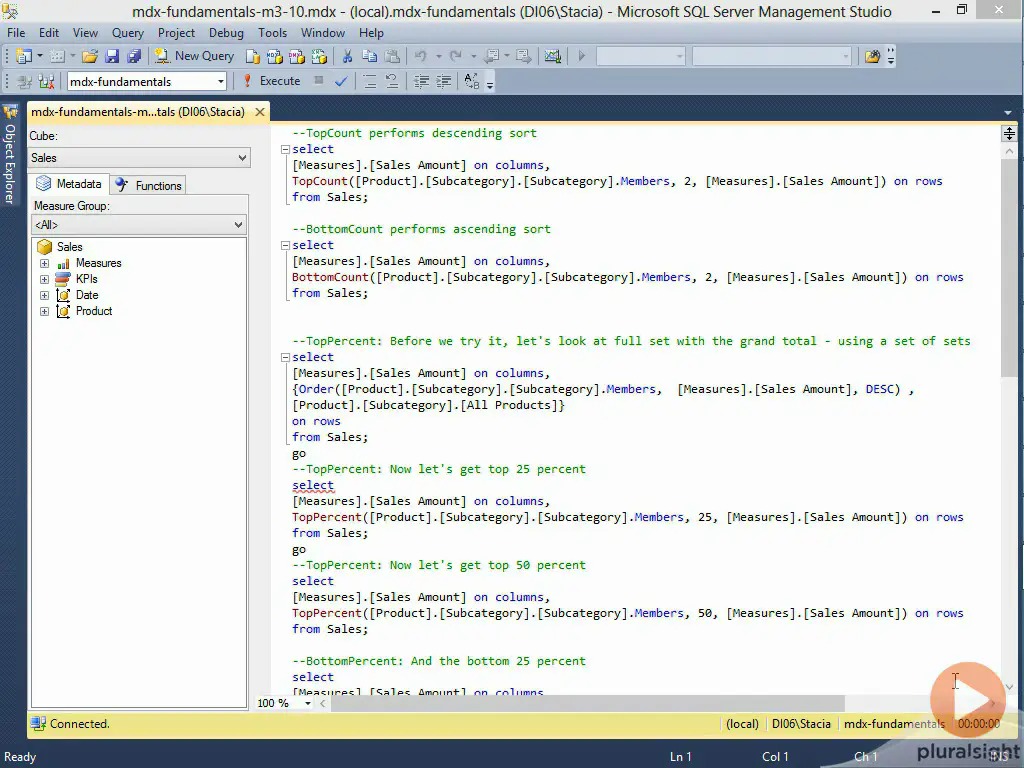Toggle the outline box beside the Order query select

tap(284, 357)
